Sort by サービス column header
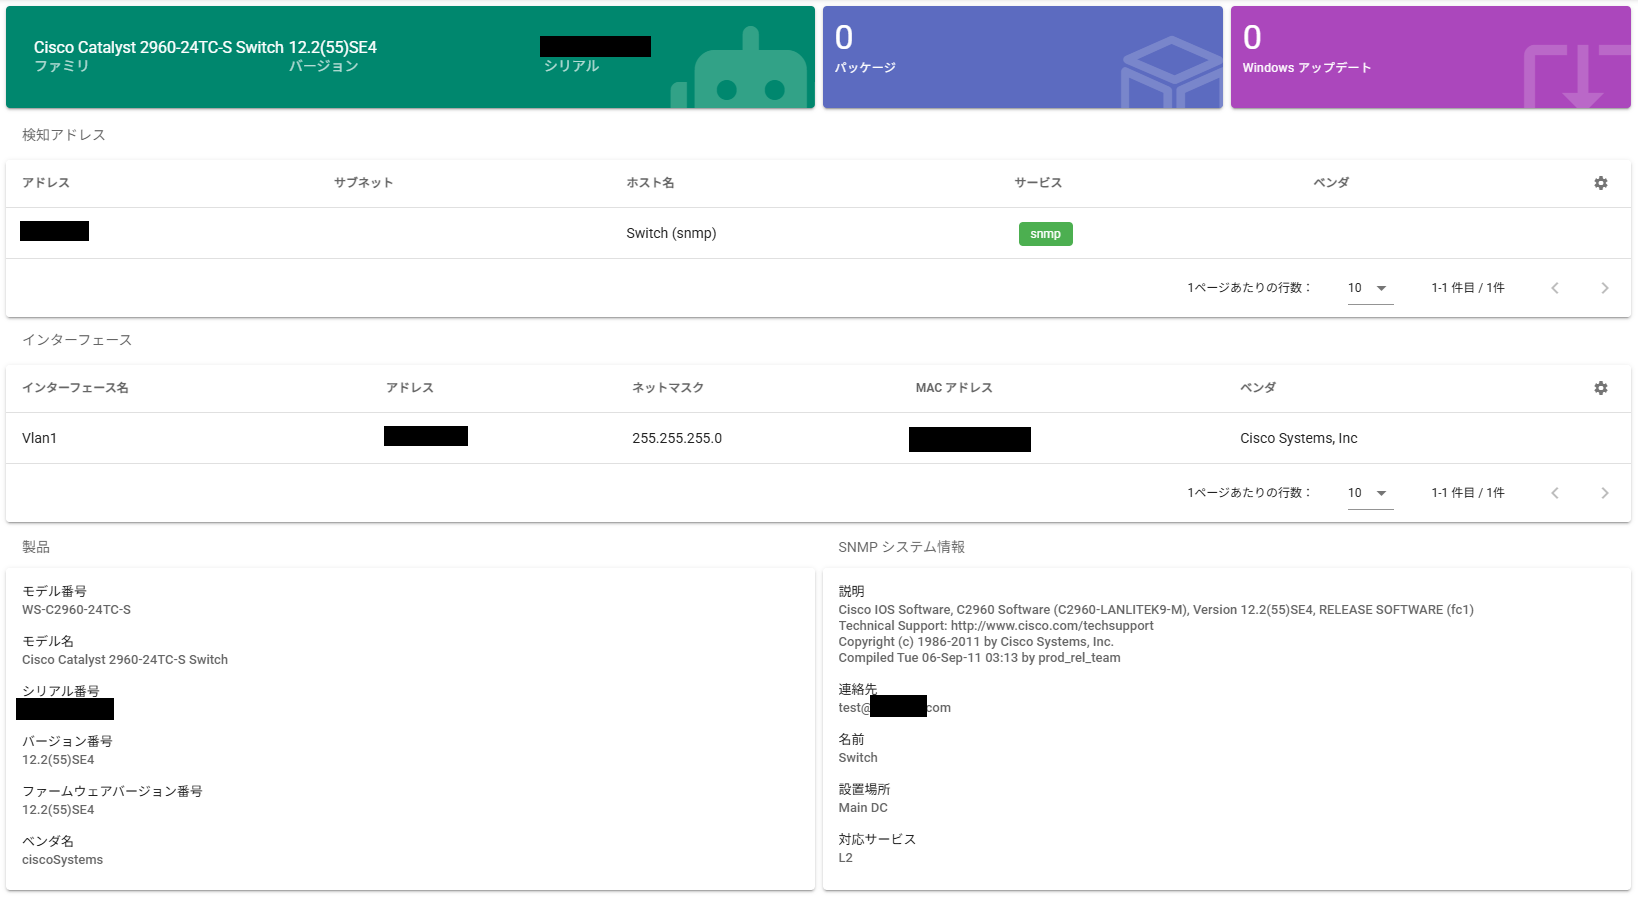 coord(1038,183)
